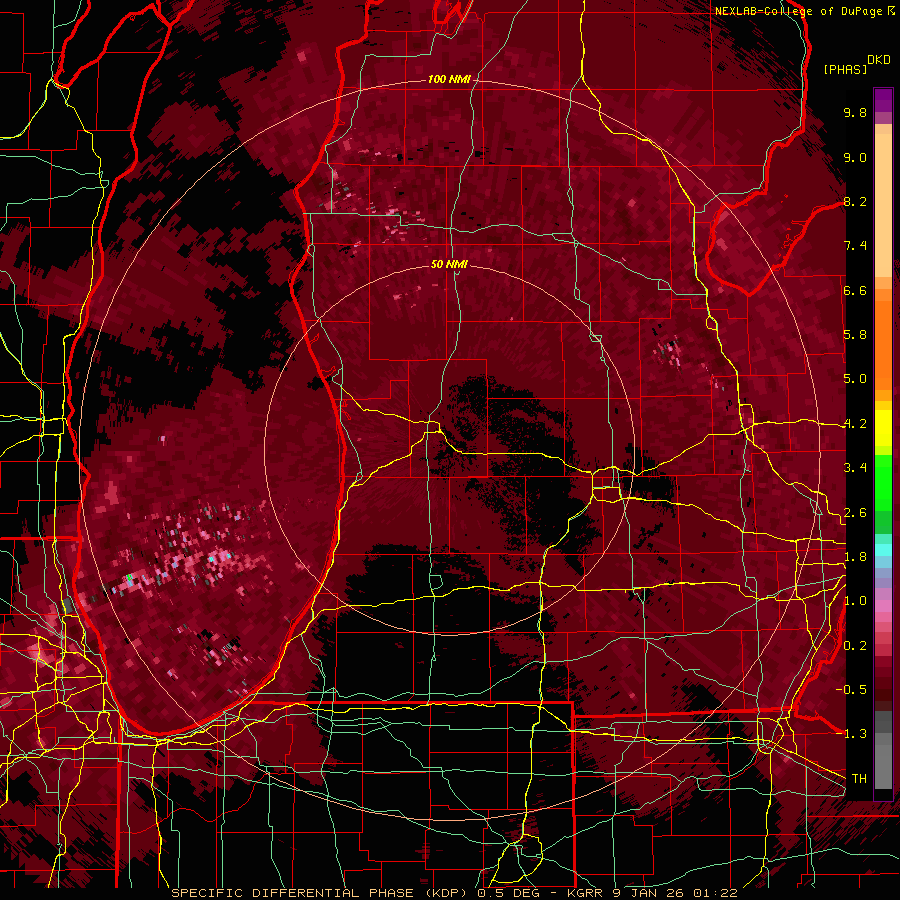
Task: Click the 5.0 scale value
Action: [855, 379]
